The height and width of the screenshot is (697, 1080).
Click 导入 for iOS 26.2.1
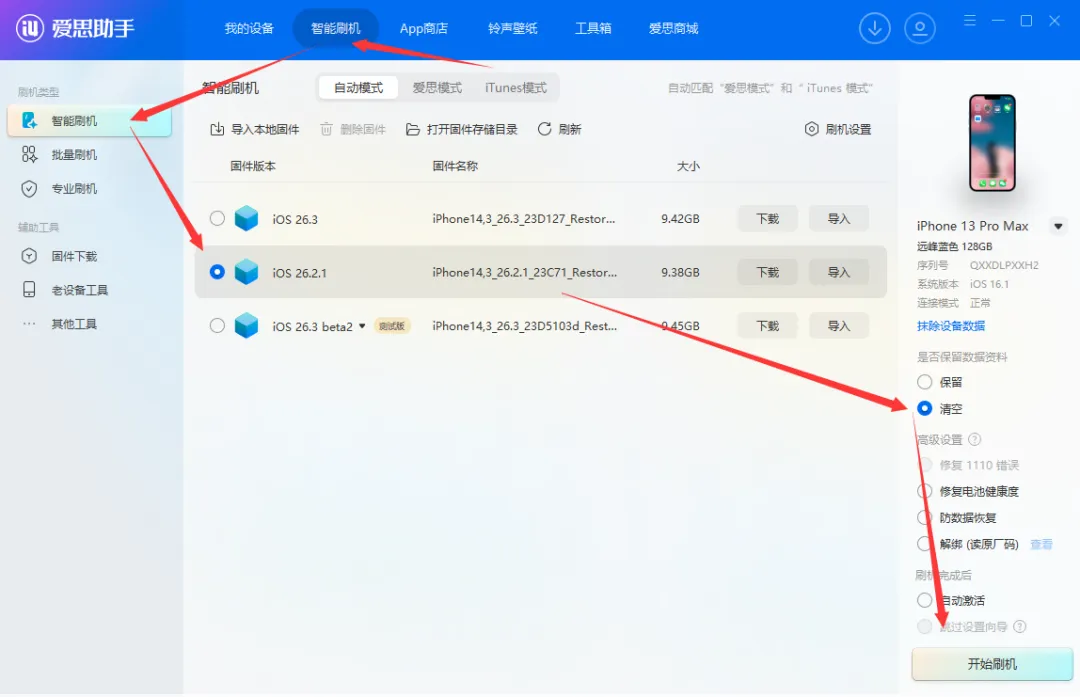(x=838, y=272)
